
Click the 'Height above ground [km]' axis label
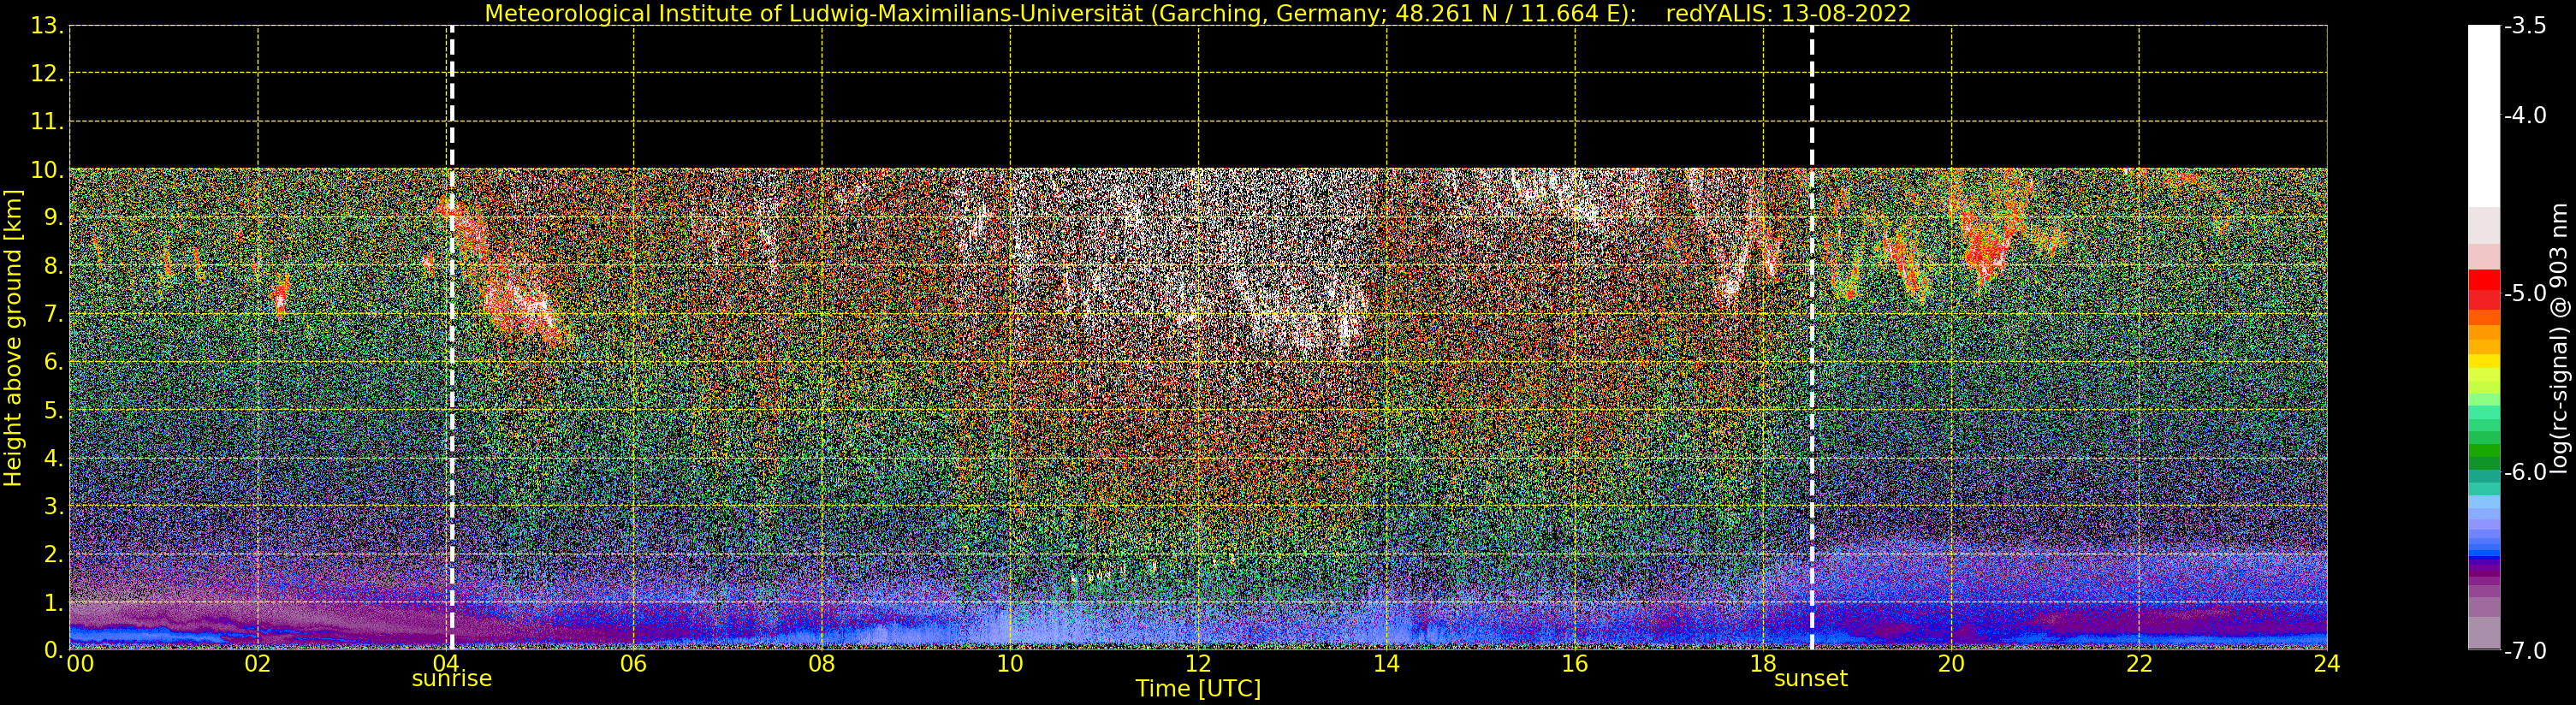click(x=13, y=338)
